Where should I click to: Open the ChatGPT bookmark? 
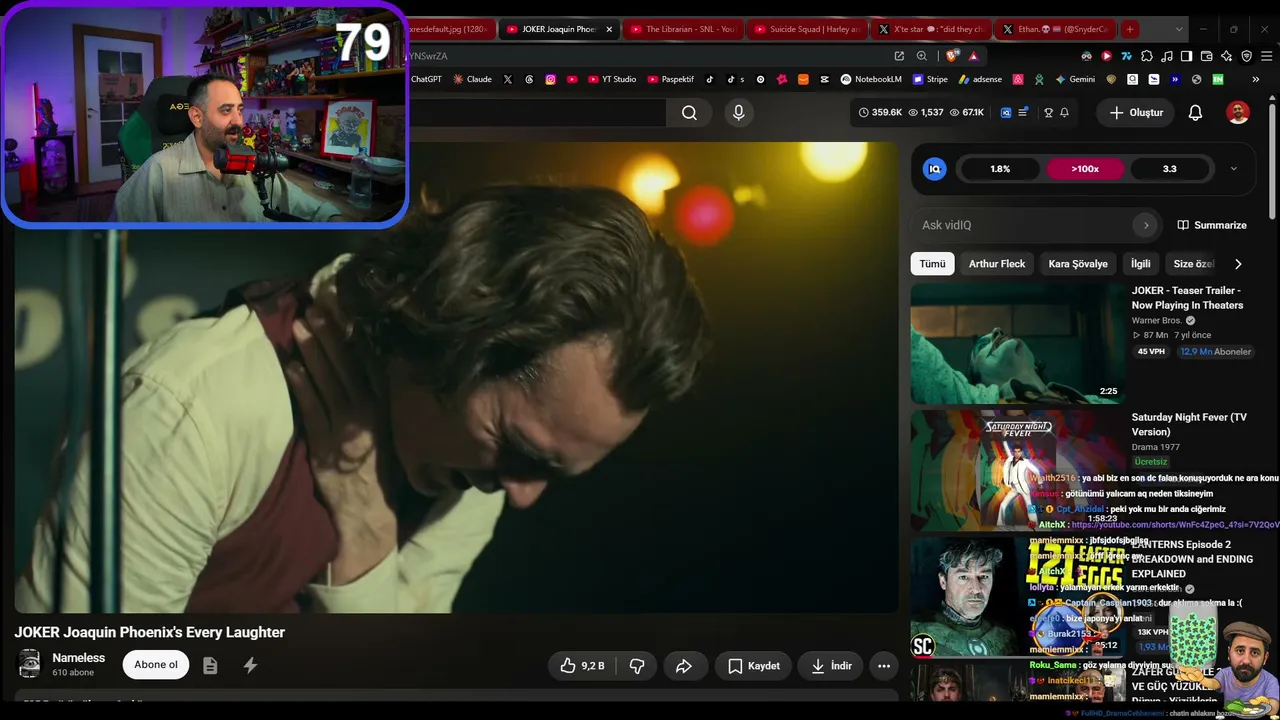[426, 79]
